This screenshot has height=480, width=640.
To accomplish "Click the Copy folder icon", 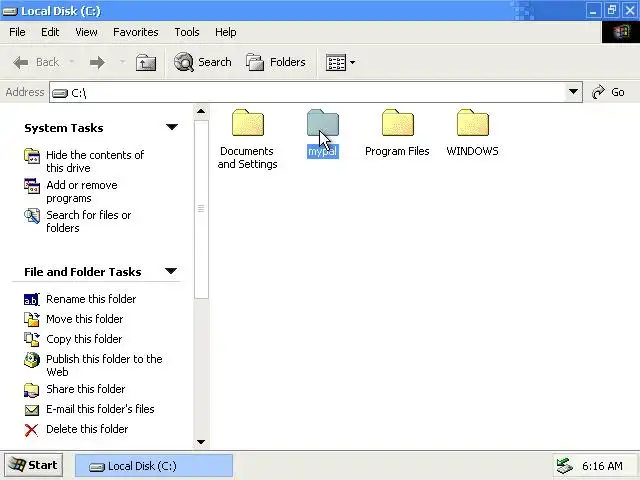I will click(32, 339).
